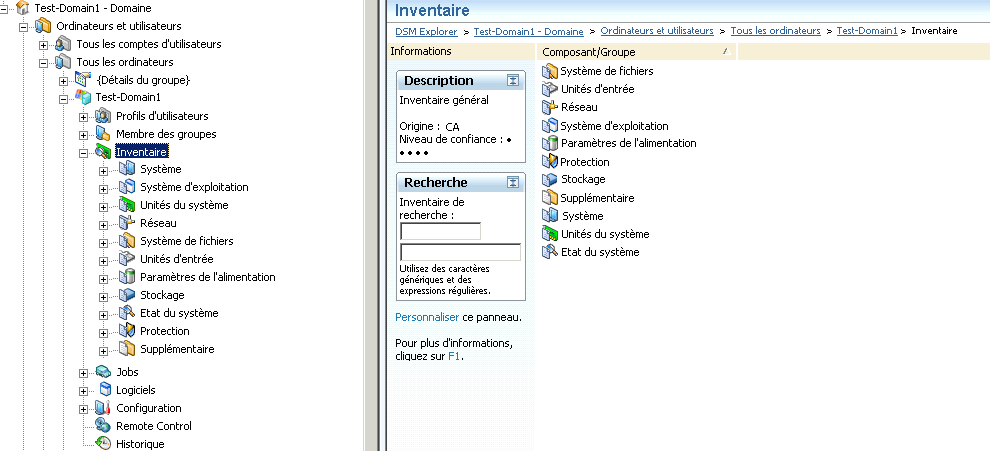Click the Historique clock icon
990x451 pixels.
[103, 443]
